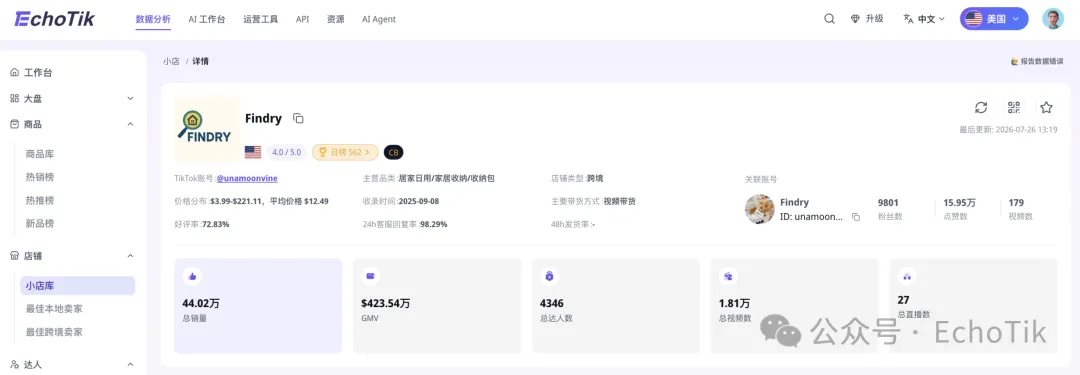Select the 总销量 44.02万 card
The width and height of the screenshot is (1080, 375).
tap(258, 305)
